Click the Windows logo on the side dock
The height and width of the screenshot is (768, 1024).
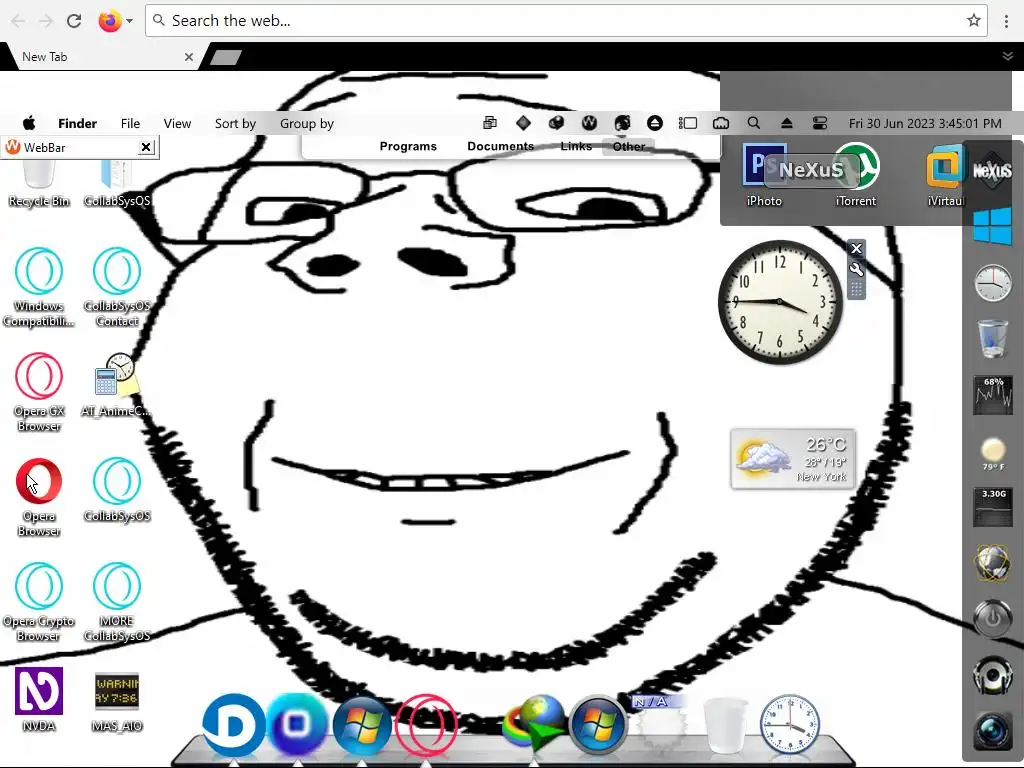click(992, 226)
